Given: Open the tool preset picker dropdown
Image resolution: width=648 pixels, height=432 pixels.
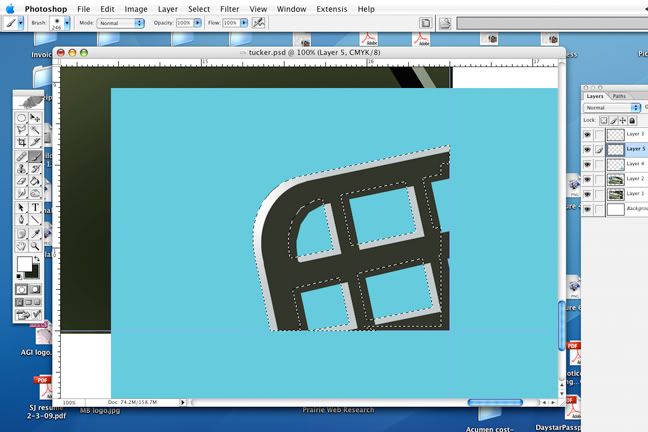Looking at the screenshot, I should pos(21,23).
